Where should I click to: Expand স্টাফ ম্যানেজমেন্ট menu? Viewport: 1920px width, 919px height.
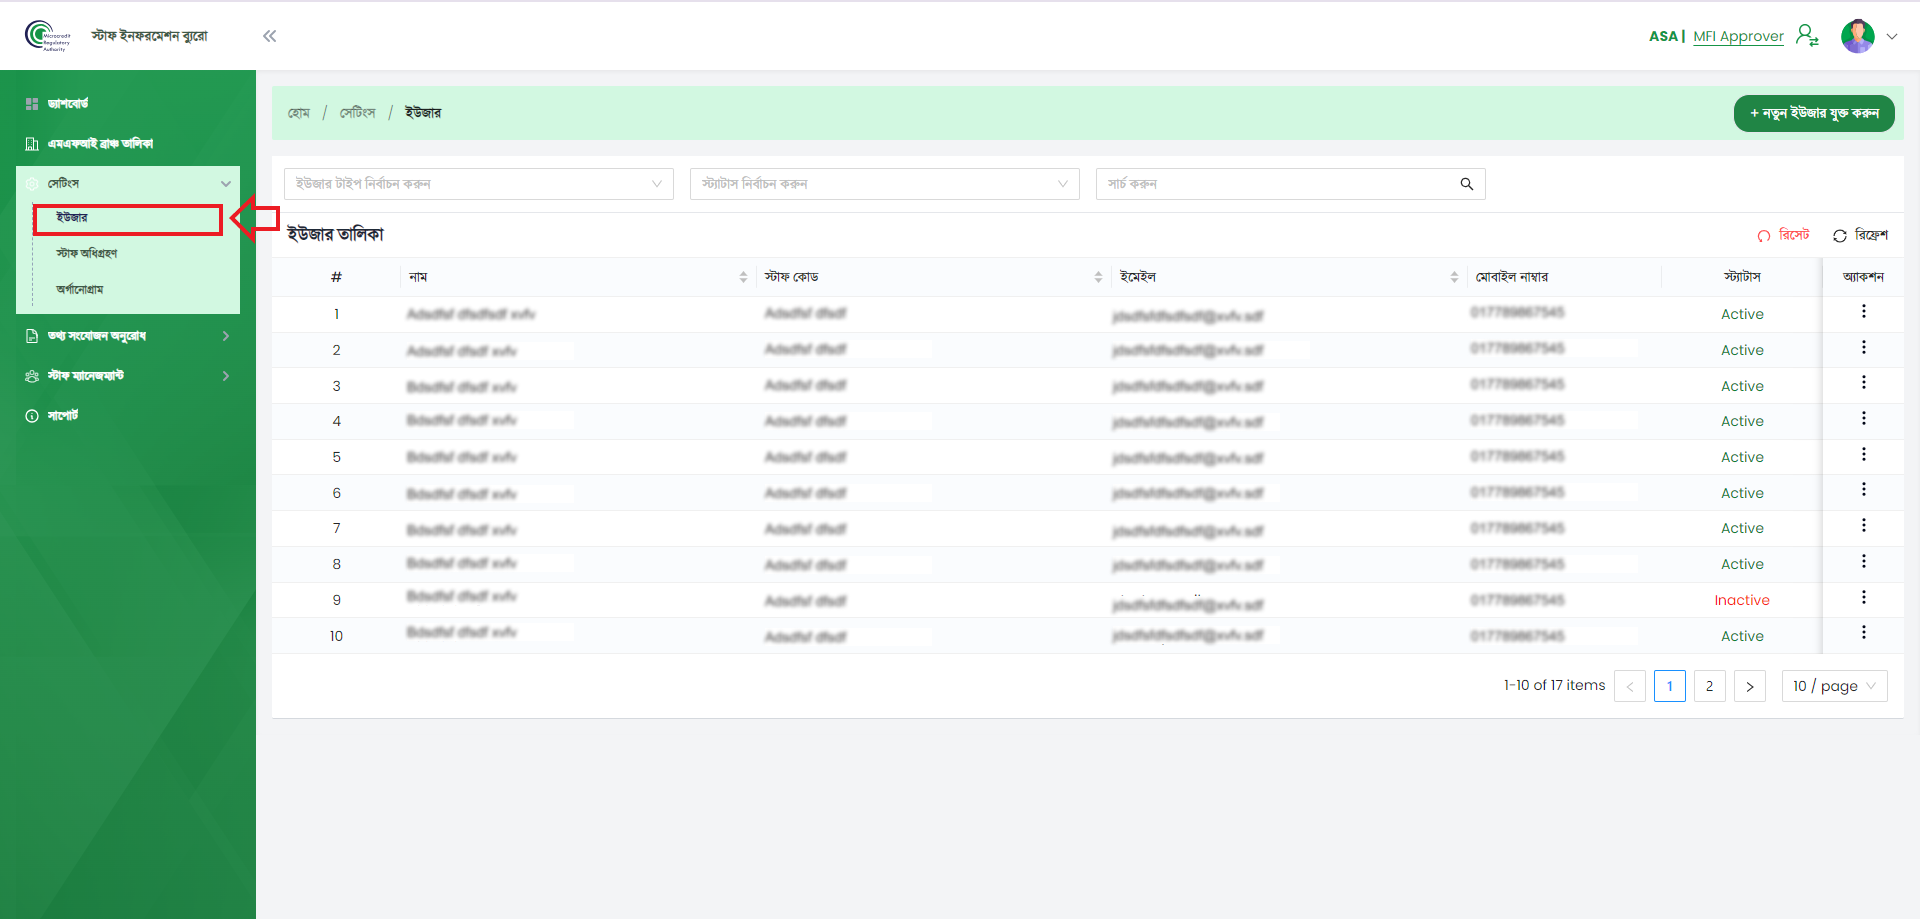(x=128, y=376)
